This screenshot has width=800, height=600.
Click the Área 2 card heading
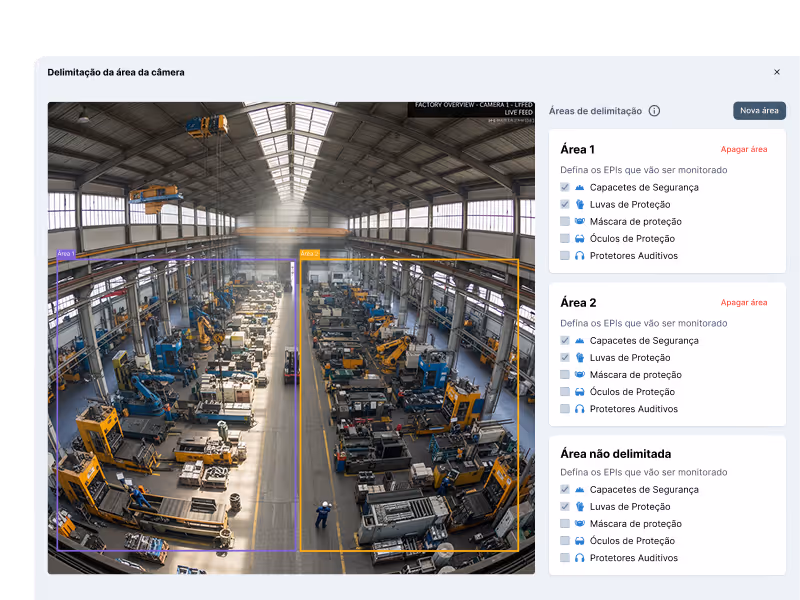[x=578, y=303]
